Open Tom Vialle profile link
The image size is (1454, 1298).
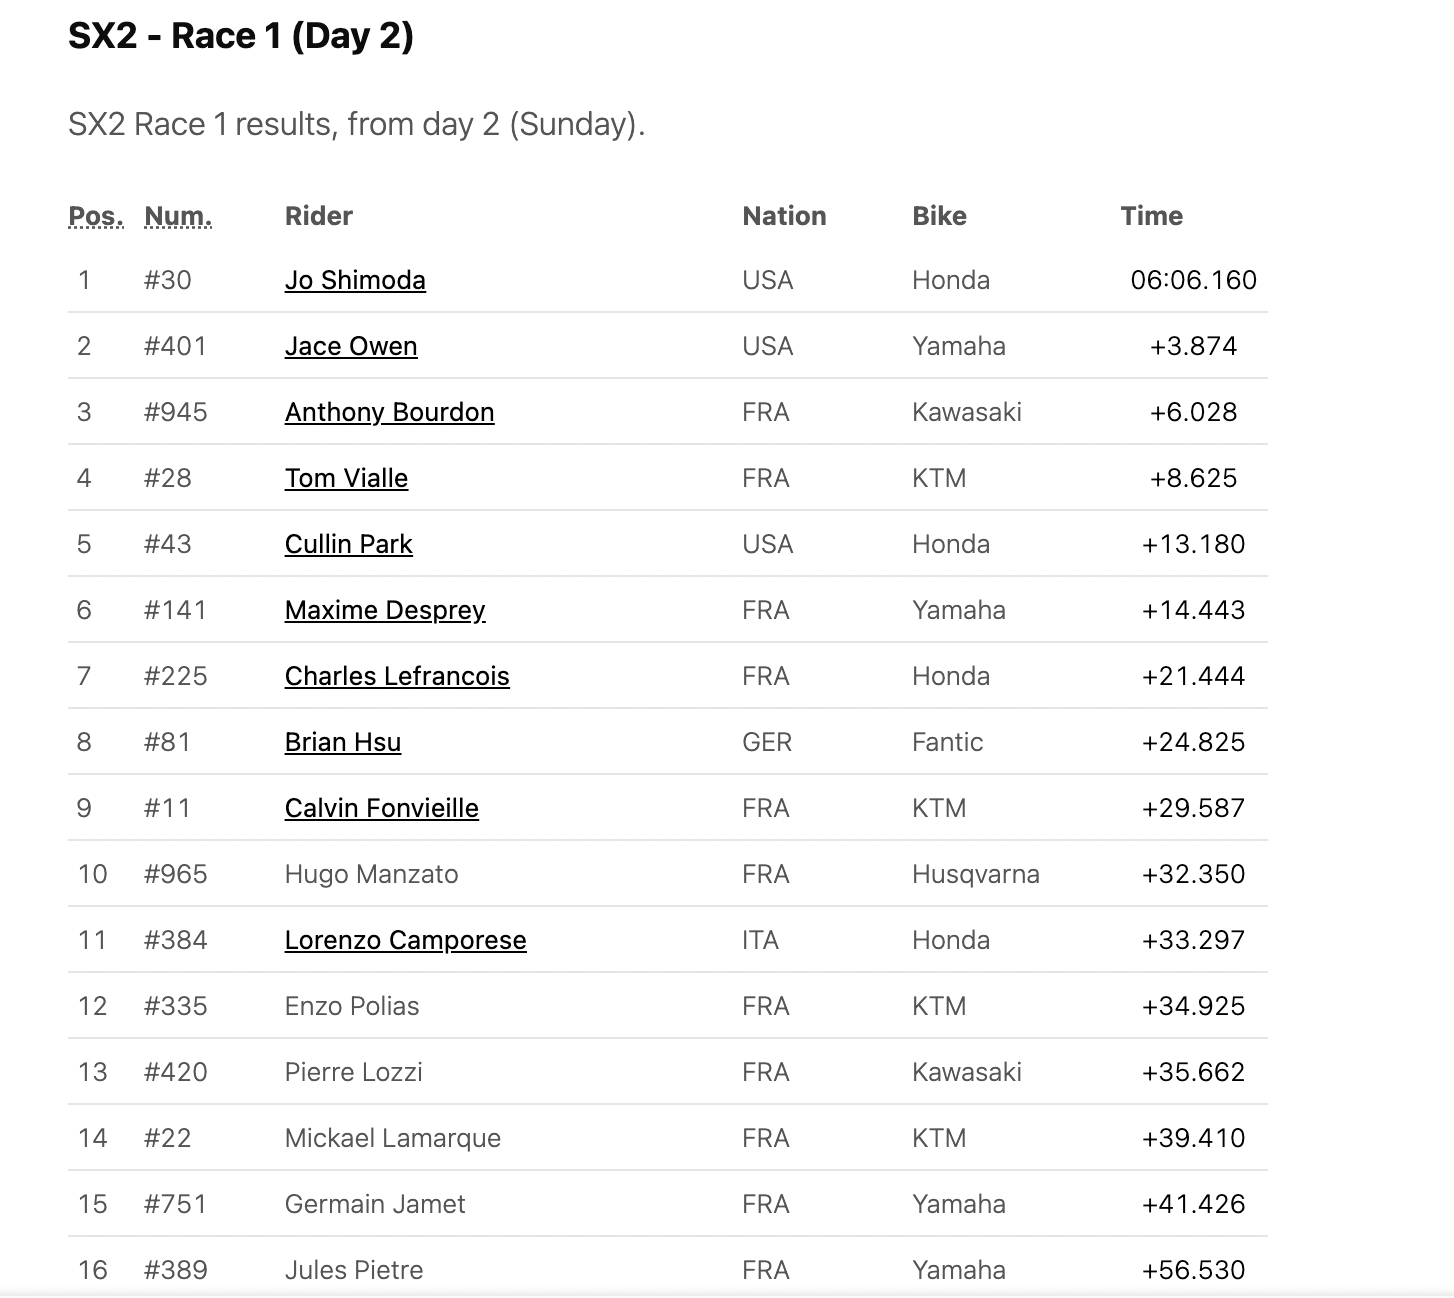click(x=346, y=478)
